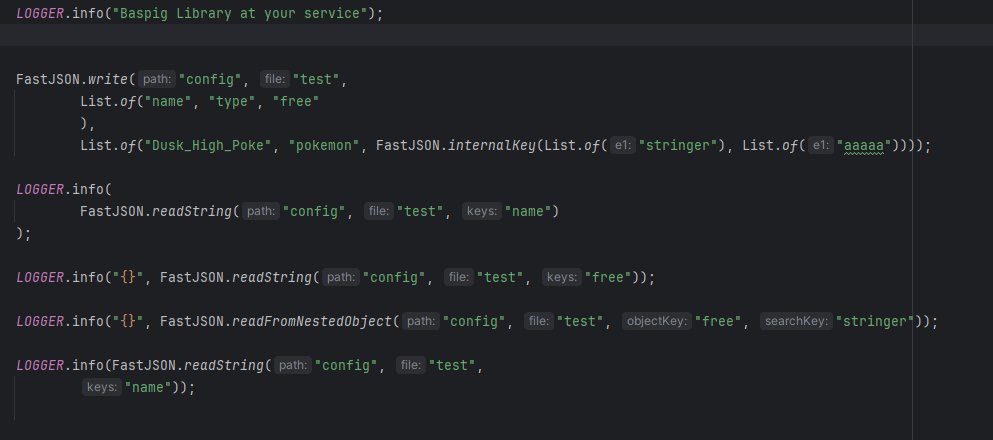This screenshot has height=440, width=993.
Task: Click LOGGER on the Baspig Library line
Action: pyautogui.click(x=40, y=13)
